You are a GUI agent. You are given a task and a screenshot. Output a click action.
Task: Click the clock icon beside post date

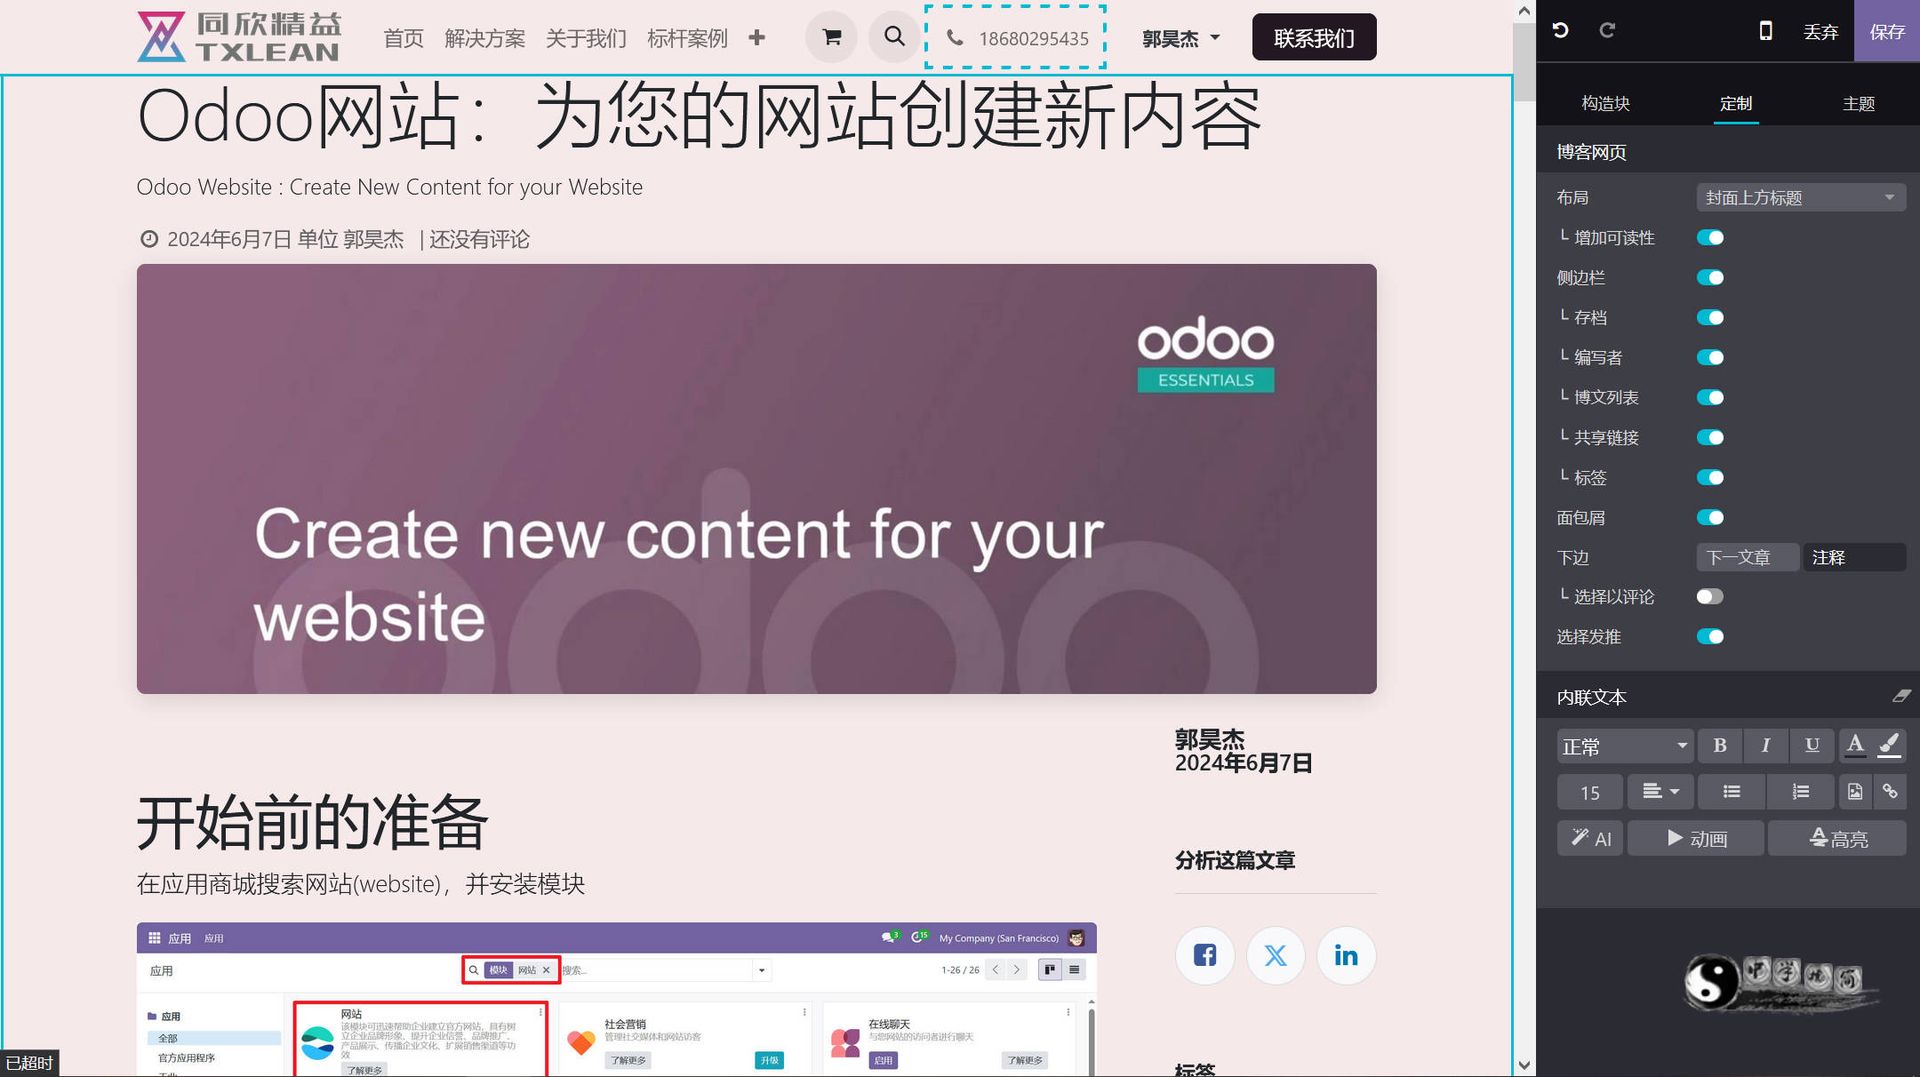point(149,239)
